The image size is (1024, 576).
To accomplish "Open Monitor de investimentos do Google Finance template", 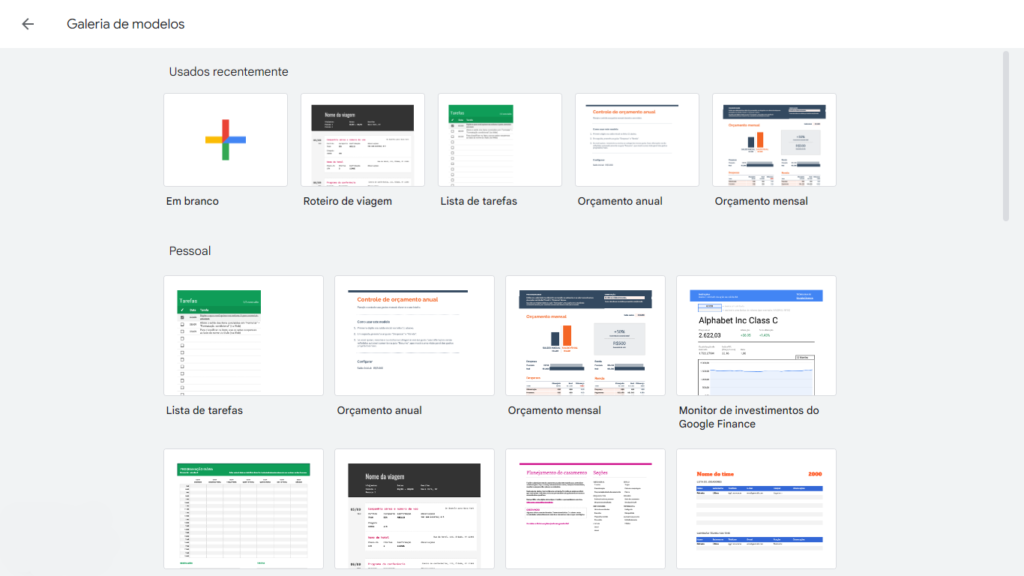I will pyautogui.click(x=756, y=335).
